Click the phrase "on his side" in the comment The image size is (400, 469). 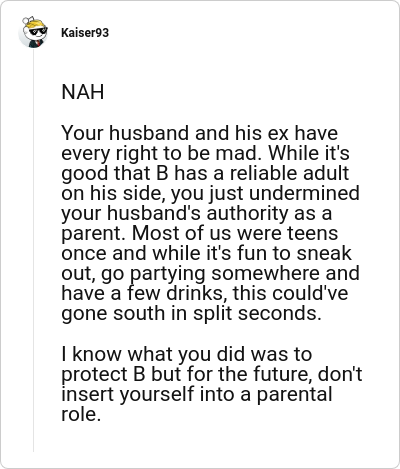[113, 193]
